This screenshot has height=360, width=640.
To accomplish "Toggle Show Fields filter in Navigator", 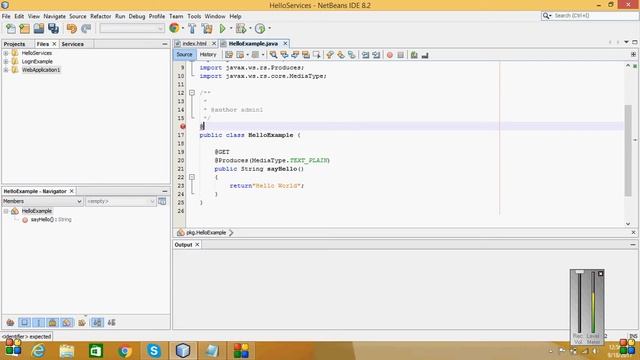I will coord(24,323).
